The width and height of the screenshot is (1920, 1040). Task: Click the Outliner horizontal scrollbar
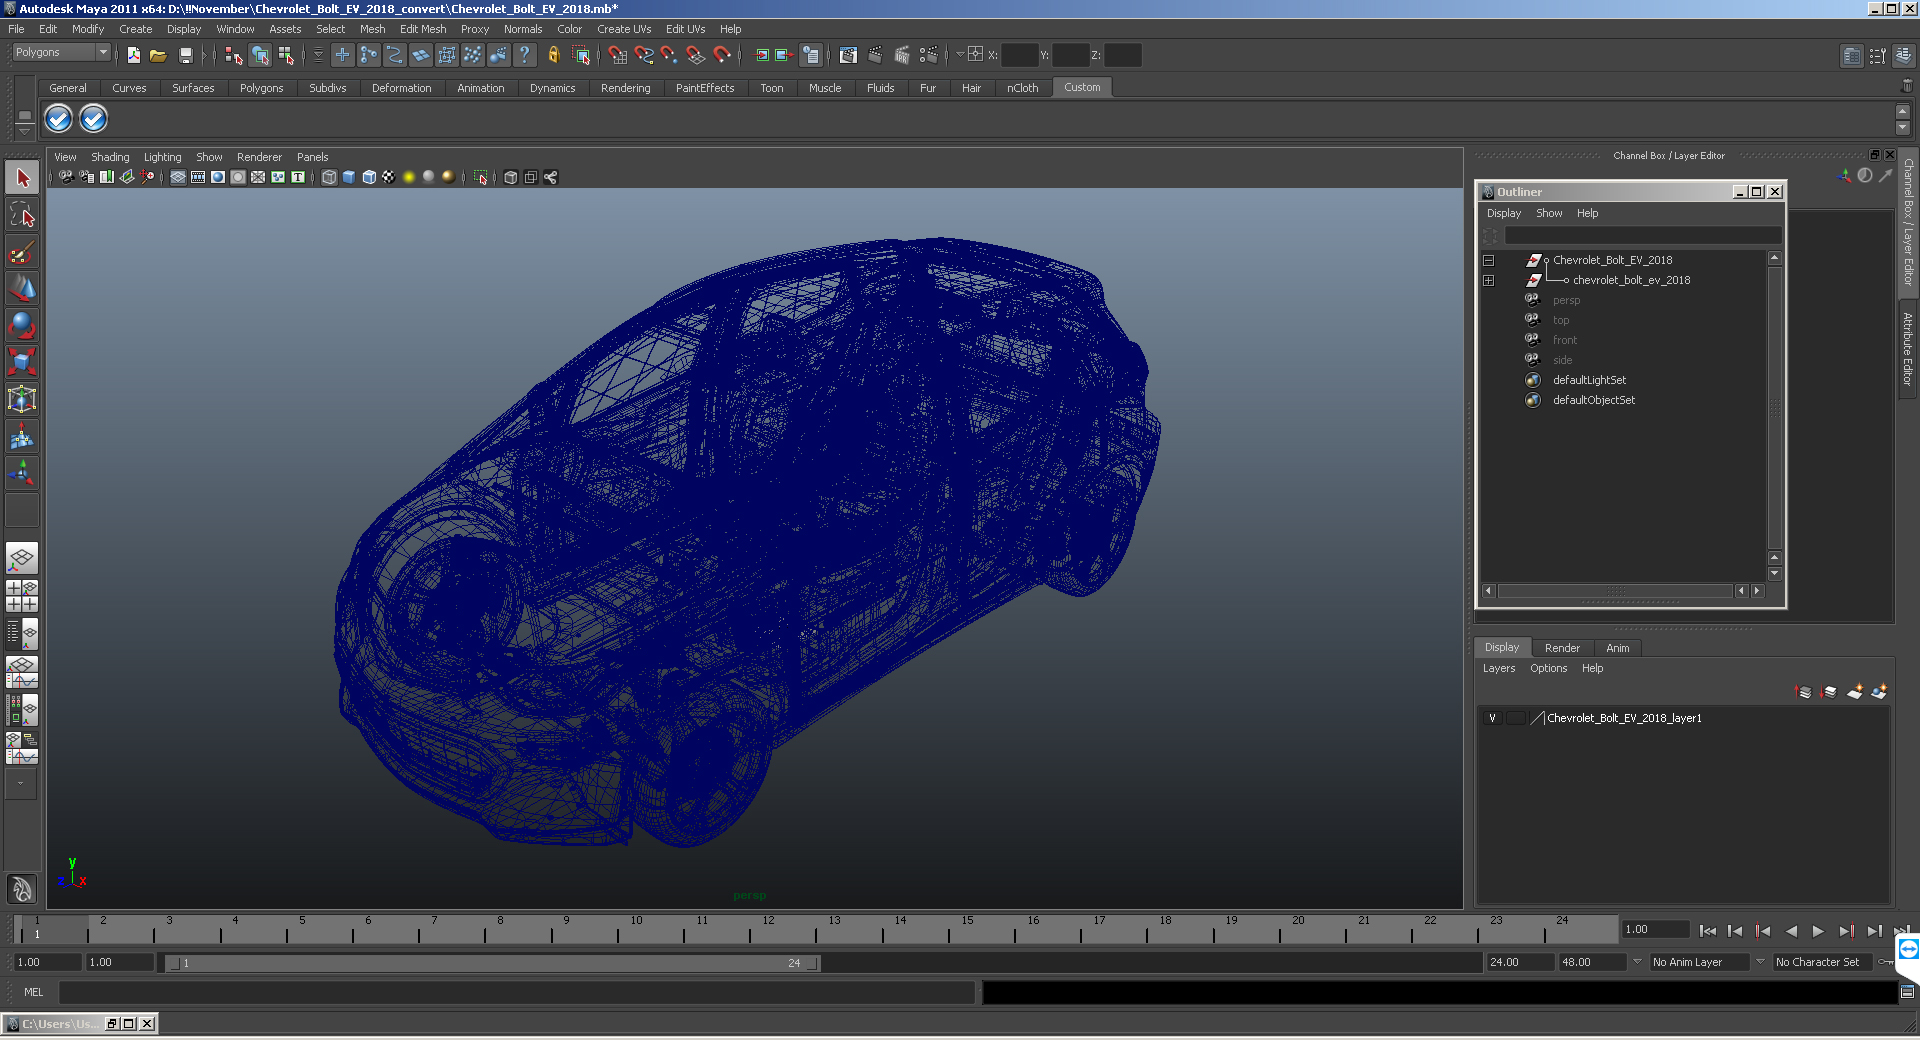(1615, 591)
